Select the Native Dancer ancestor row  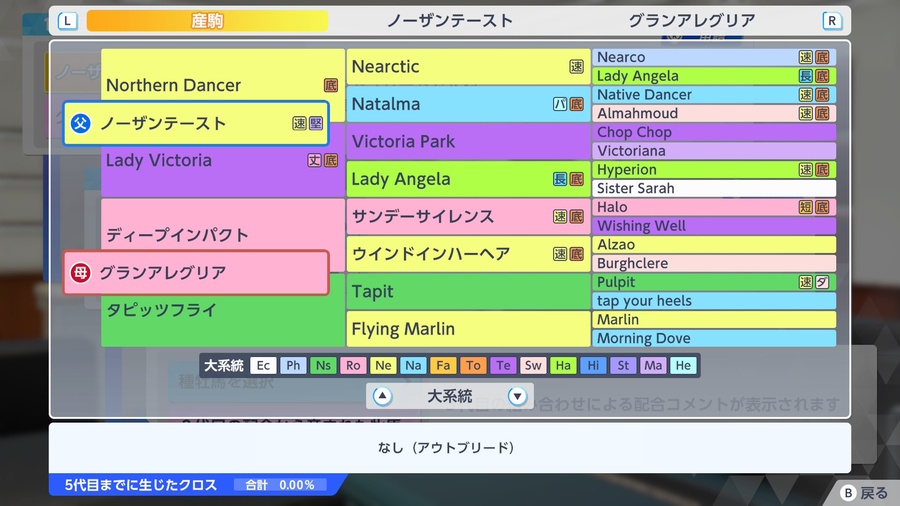(714, 95)
